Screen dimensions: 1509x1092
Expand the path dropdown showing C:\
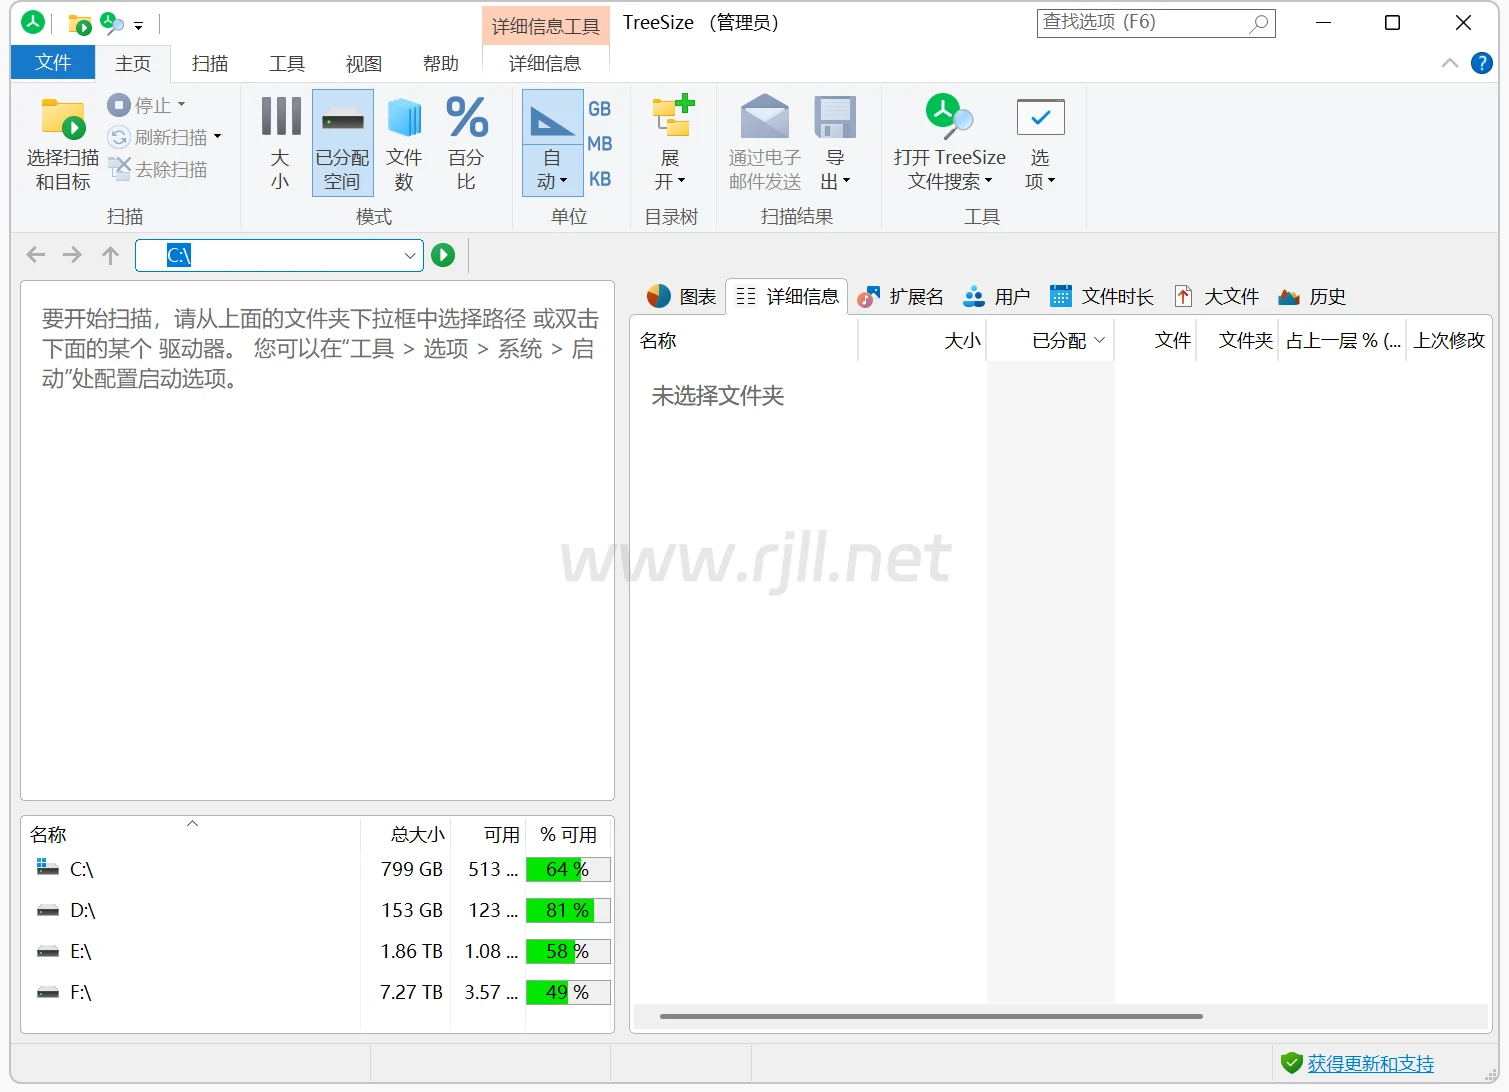pos(409,255)
